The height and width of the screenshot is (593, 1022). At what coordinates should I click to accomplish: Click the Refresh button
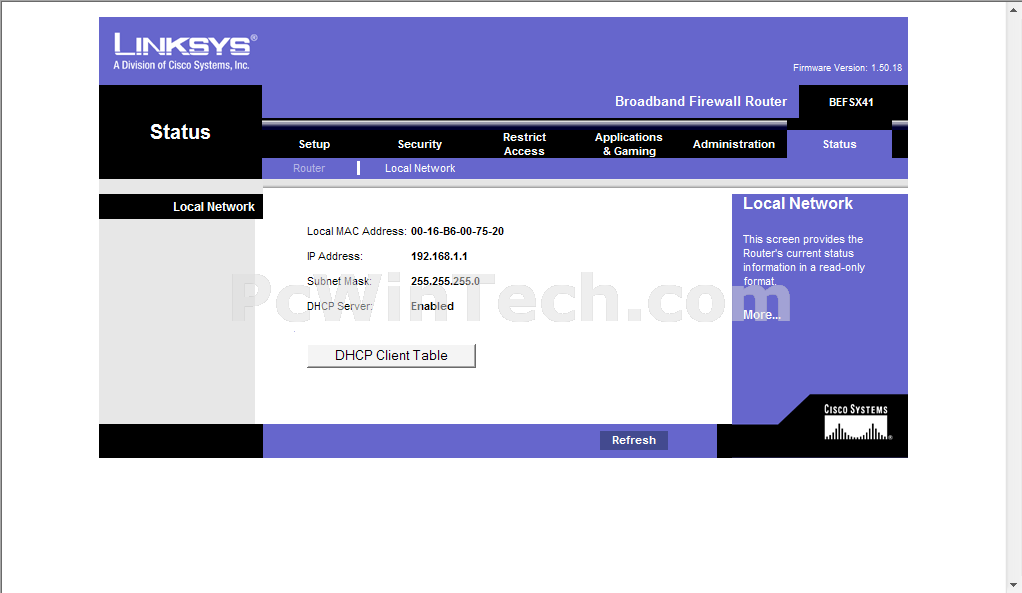pyautogui.click(x=634, y=441)
